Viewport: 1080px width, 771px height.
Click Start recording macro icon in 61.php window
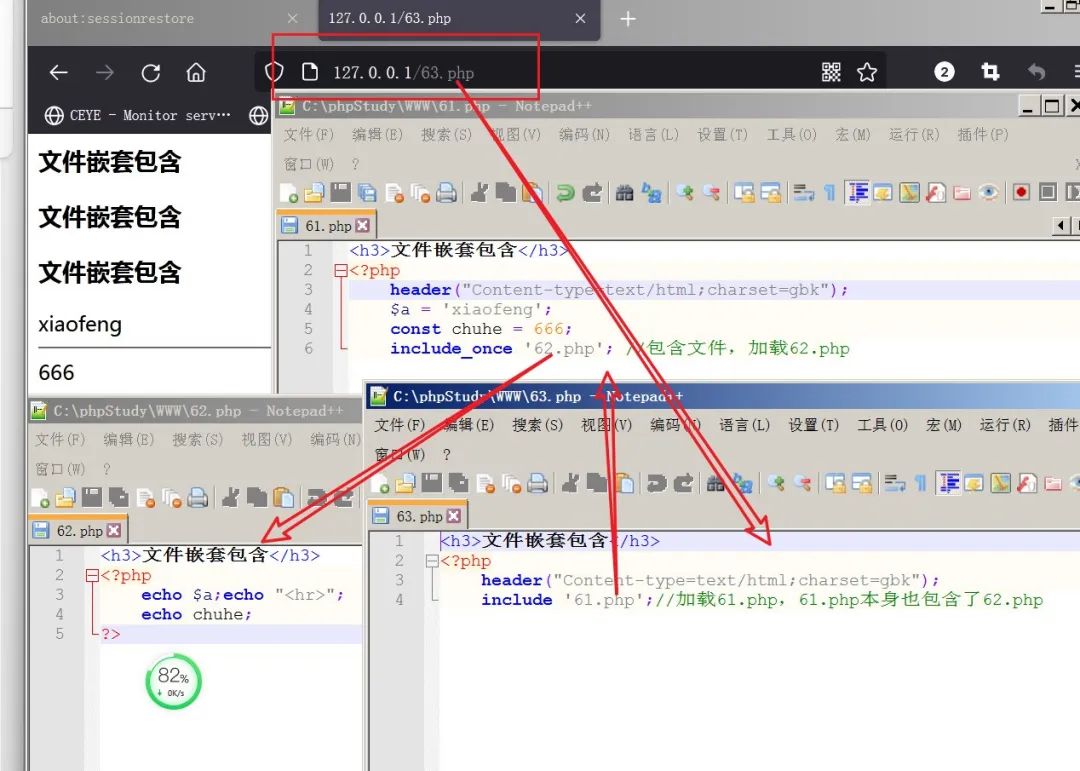pyautogui.click(x=1021, y=192)
